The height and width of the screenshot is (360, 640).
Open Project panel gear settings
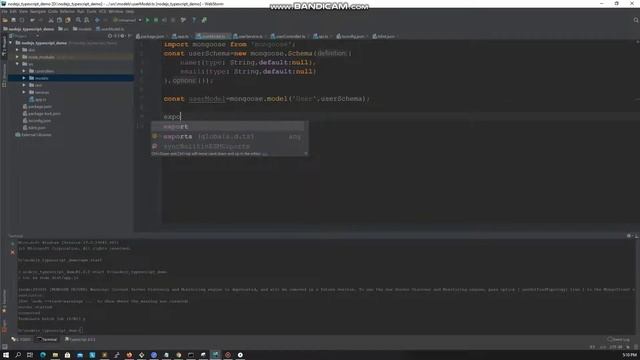[122, 36]
